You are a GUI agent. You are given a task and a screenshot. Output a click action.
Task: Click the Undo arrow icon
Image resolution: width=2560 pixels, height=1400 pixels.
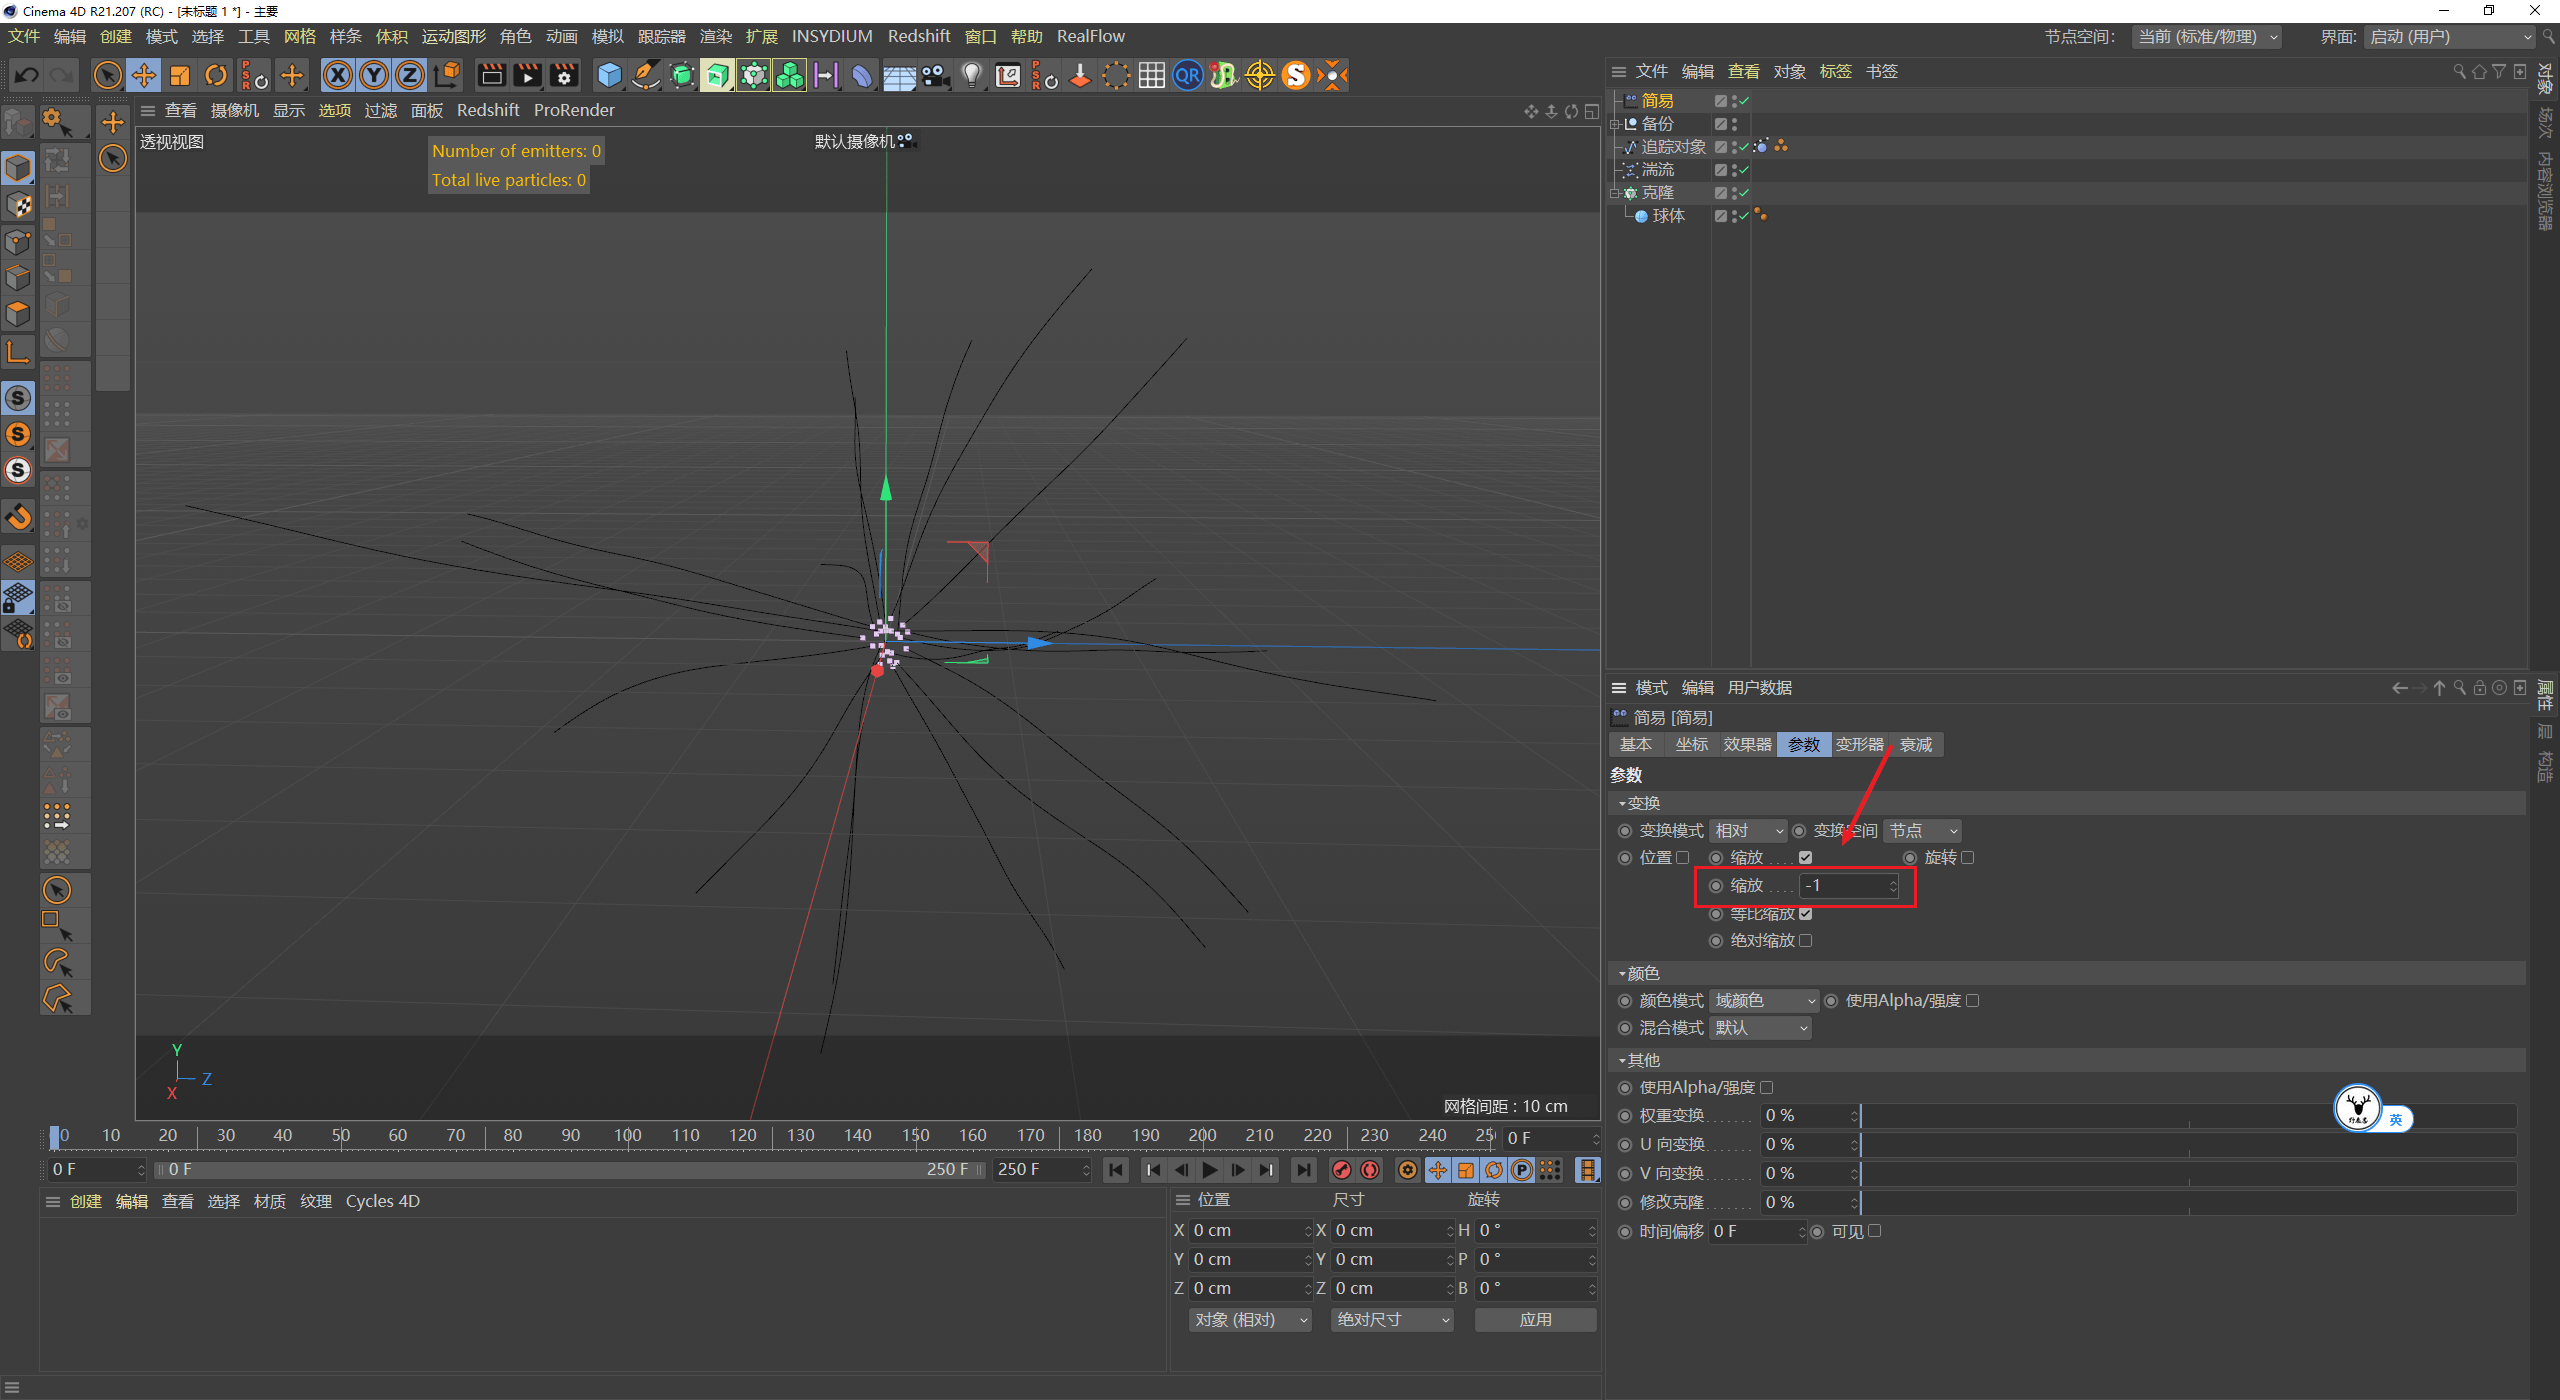tap(25, 75)
